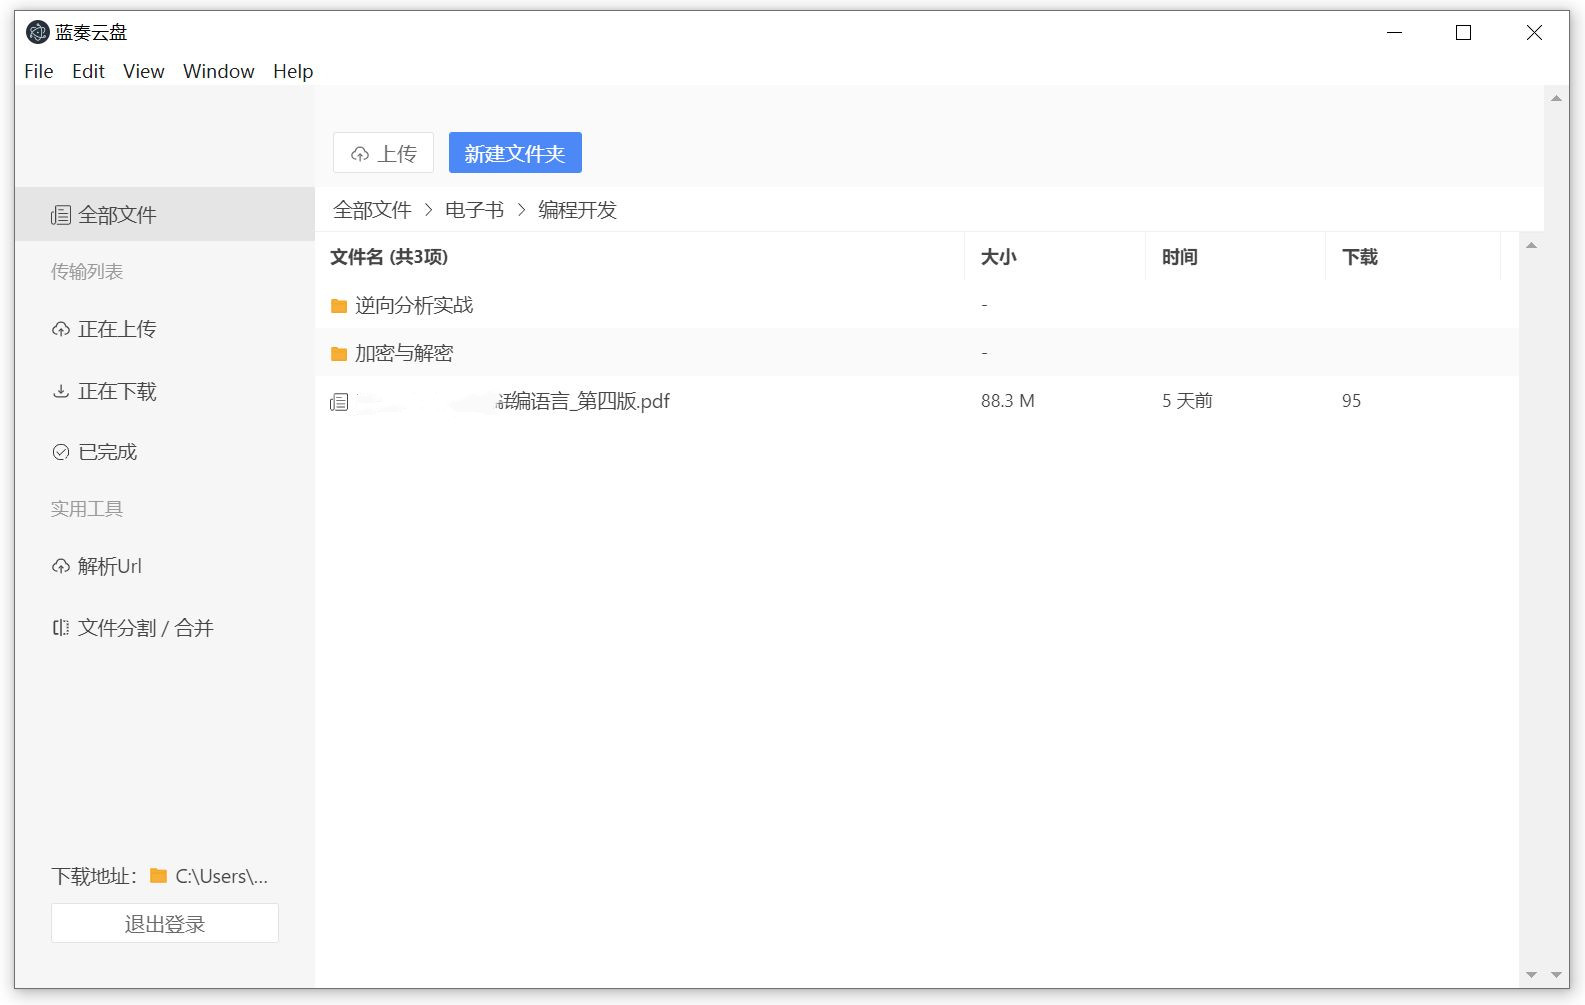Click the 加密与解密 folder icon
This screenshot has height=1005, width=1585.
click(x=339, y=354)
